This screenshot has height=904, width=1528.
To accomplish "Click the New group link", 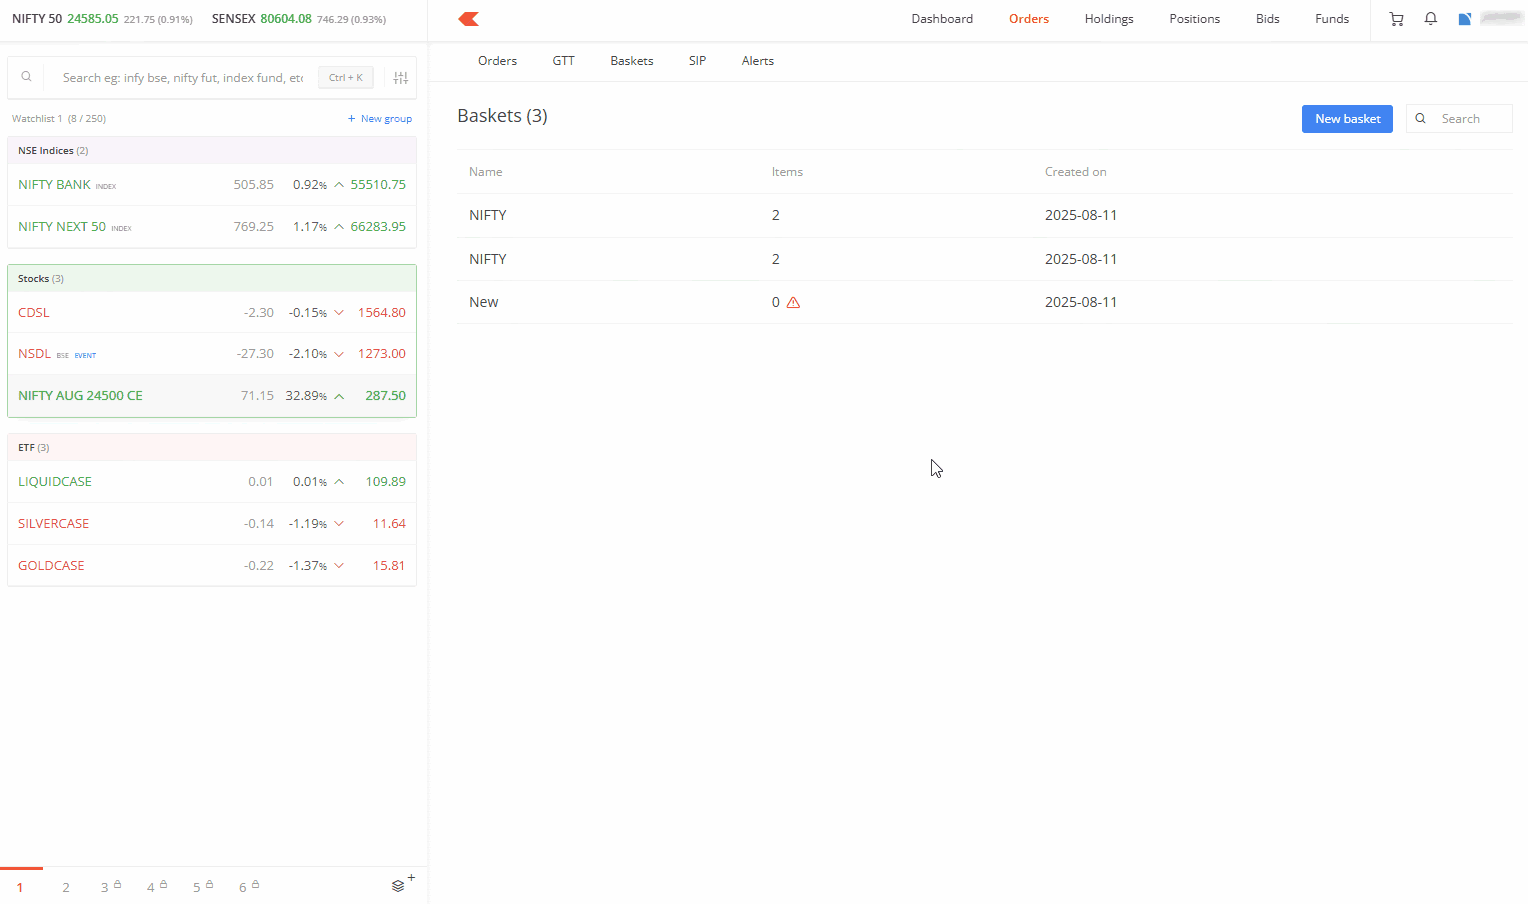I will click(380, 119).
